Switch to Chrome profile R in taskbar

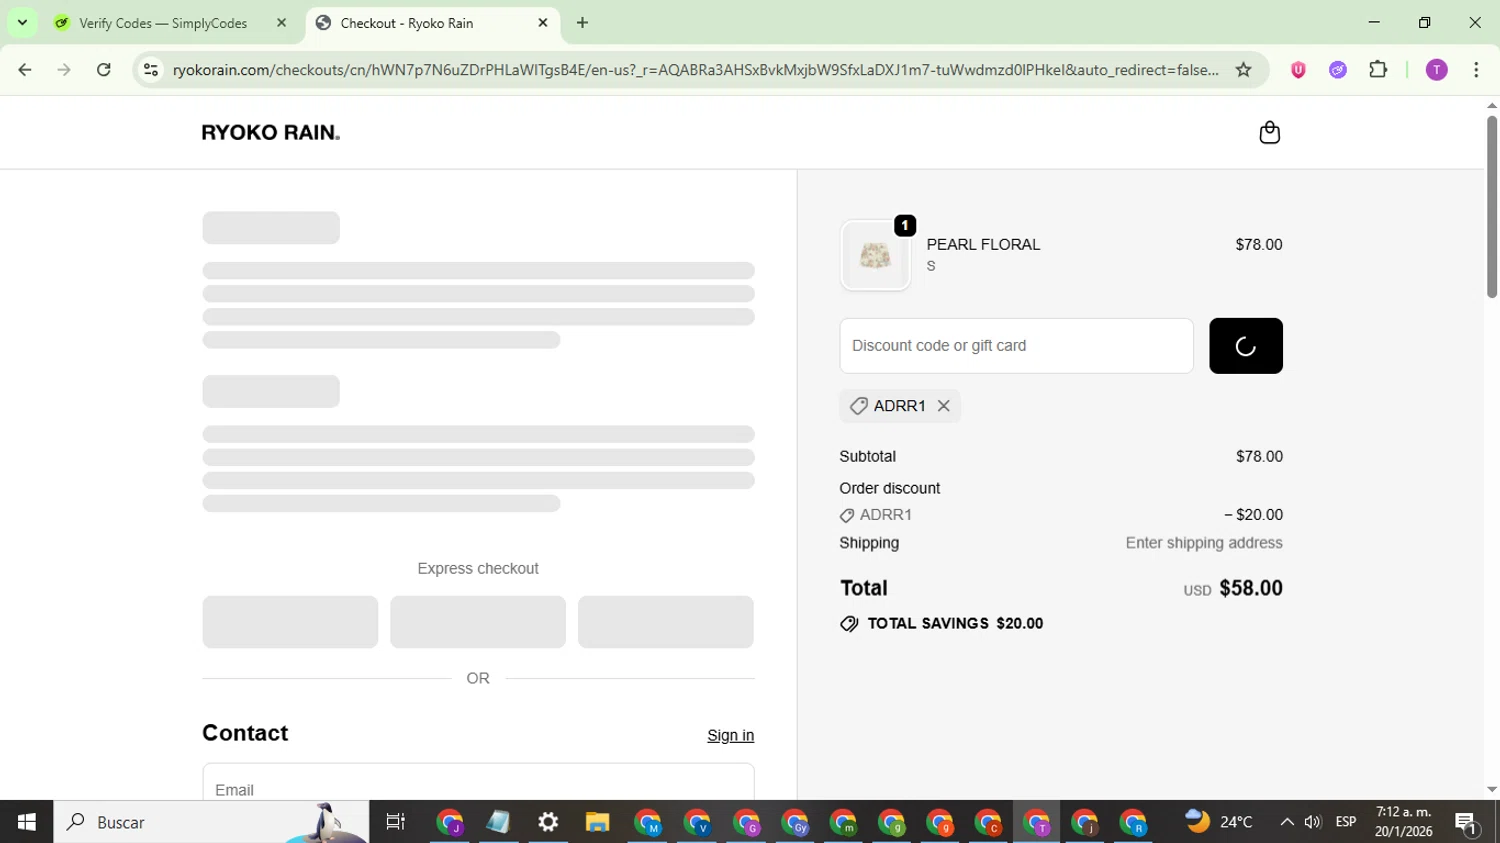pos(1134,823)
